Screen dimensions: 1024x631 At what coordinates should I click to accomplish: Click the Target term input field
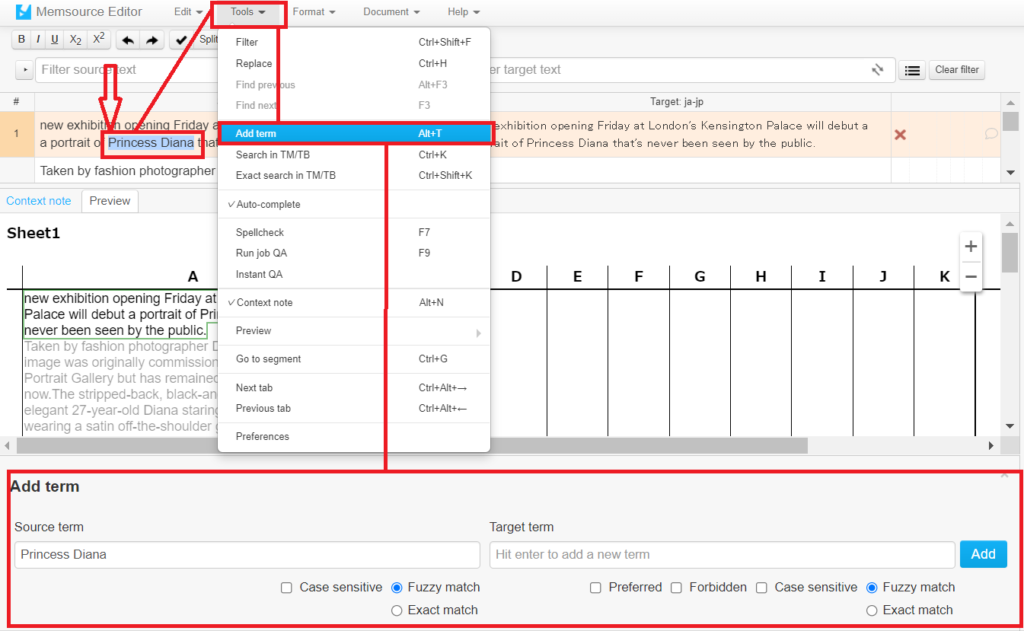coord(721,554)
